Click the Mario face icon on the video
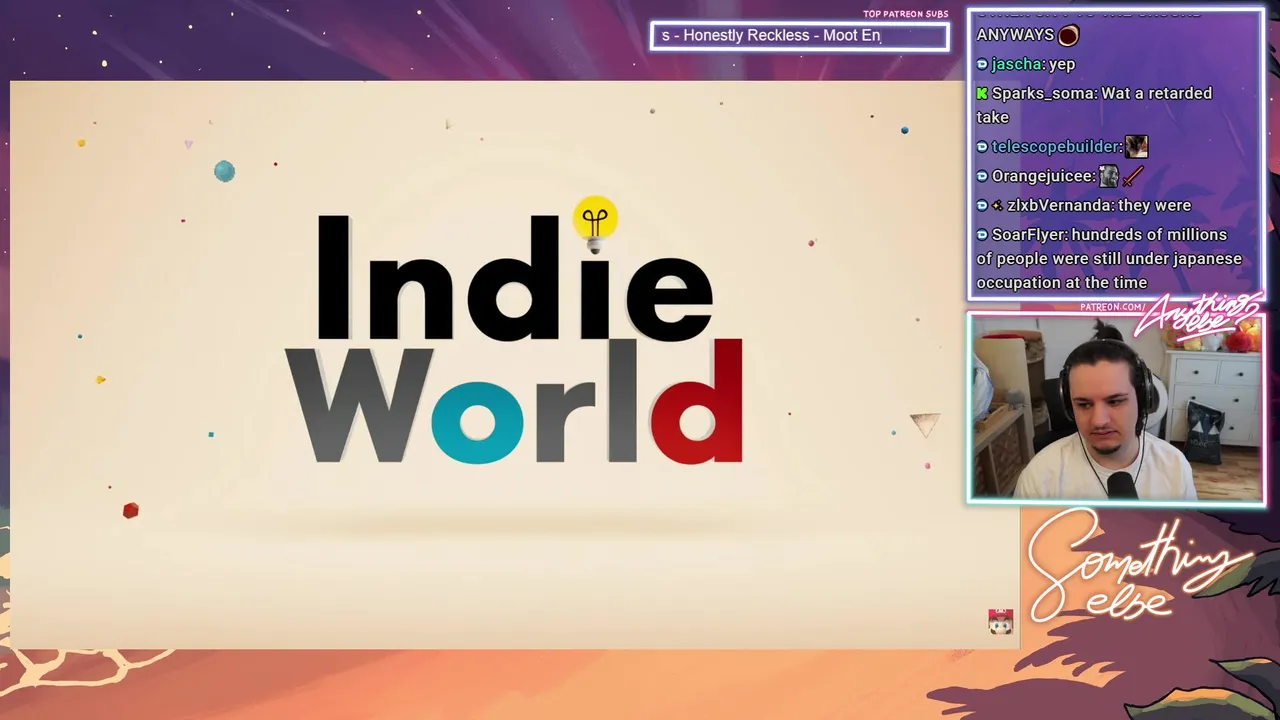Screen dimensions: 1280x720 click(x=1000, y=621)
